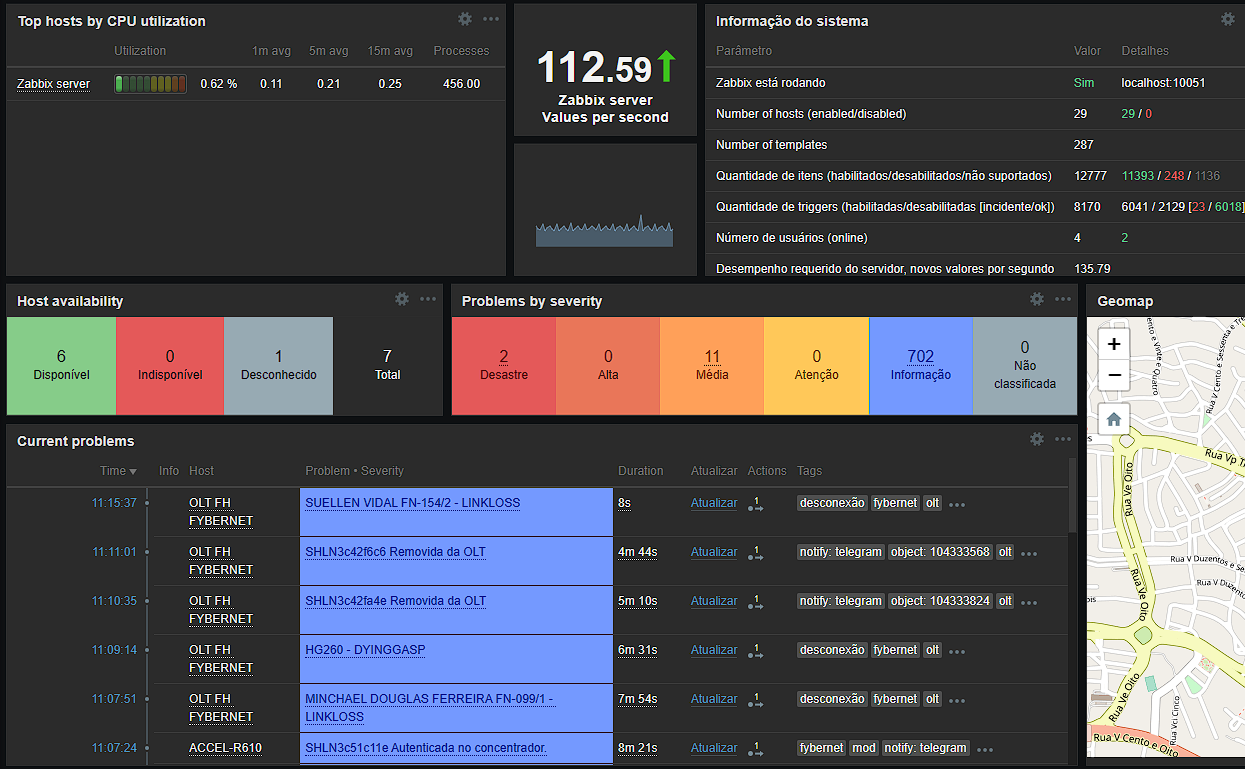Open SUELLEN VIDAL FN-154/2 - LINKLOSS problem
1245x769 pixels.
click(412, 503)
